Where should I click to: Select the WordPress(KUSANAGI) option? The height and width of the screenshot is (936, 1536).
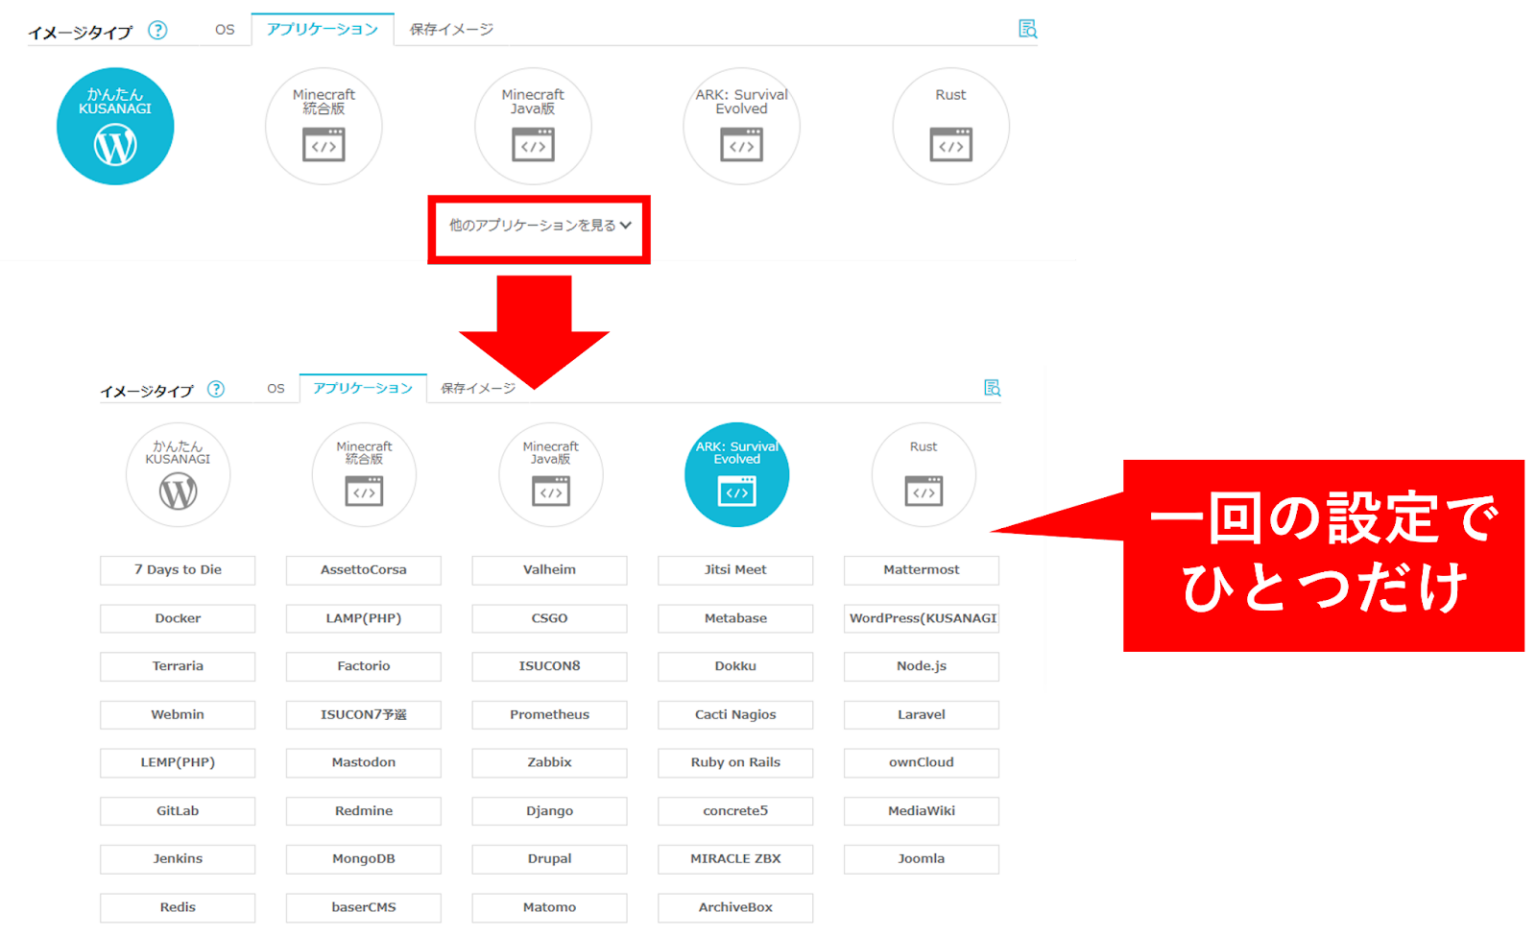921,618
